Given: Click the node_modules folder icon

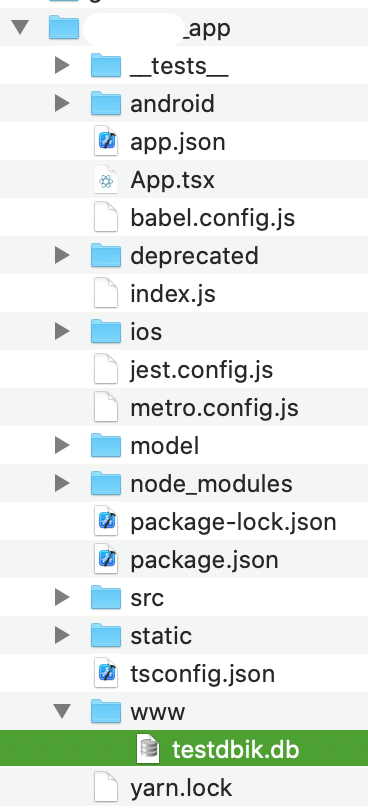Looking at the screenshot, I should [106, 483].
